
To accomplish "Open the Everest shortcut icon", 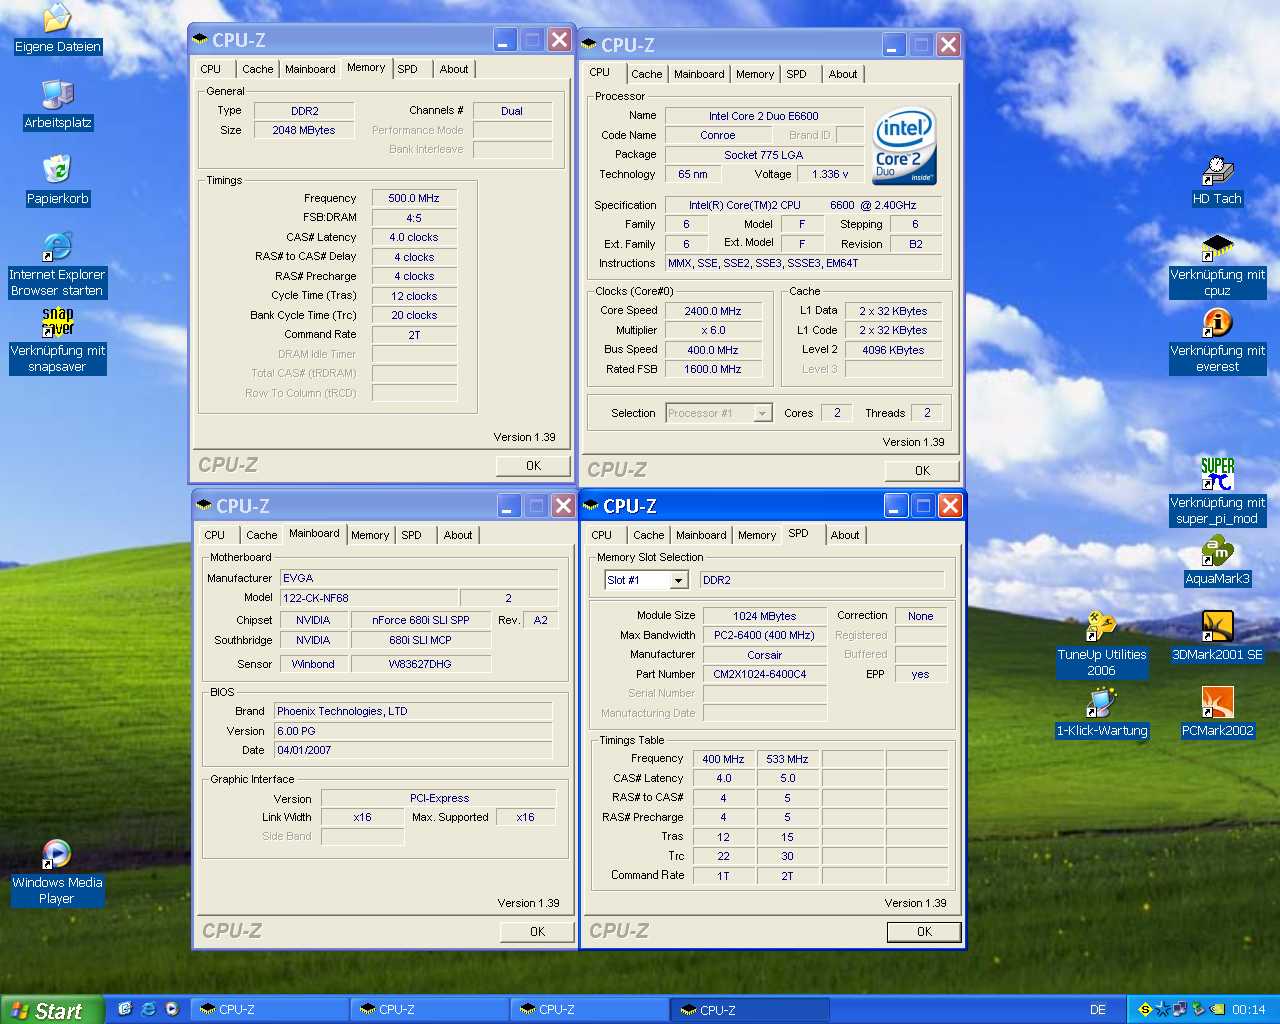I will pyautogui.click(x=1217, y=323).
